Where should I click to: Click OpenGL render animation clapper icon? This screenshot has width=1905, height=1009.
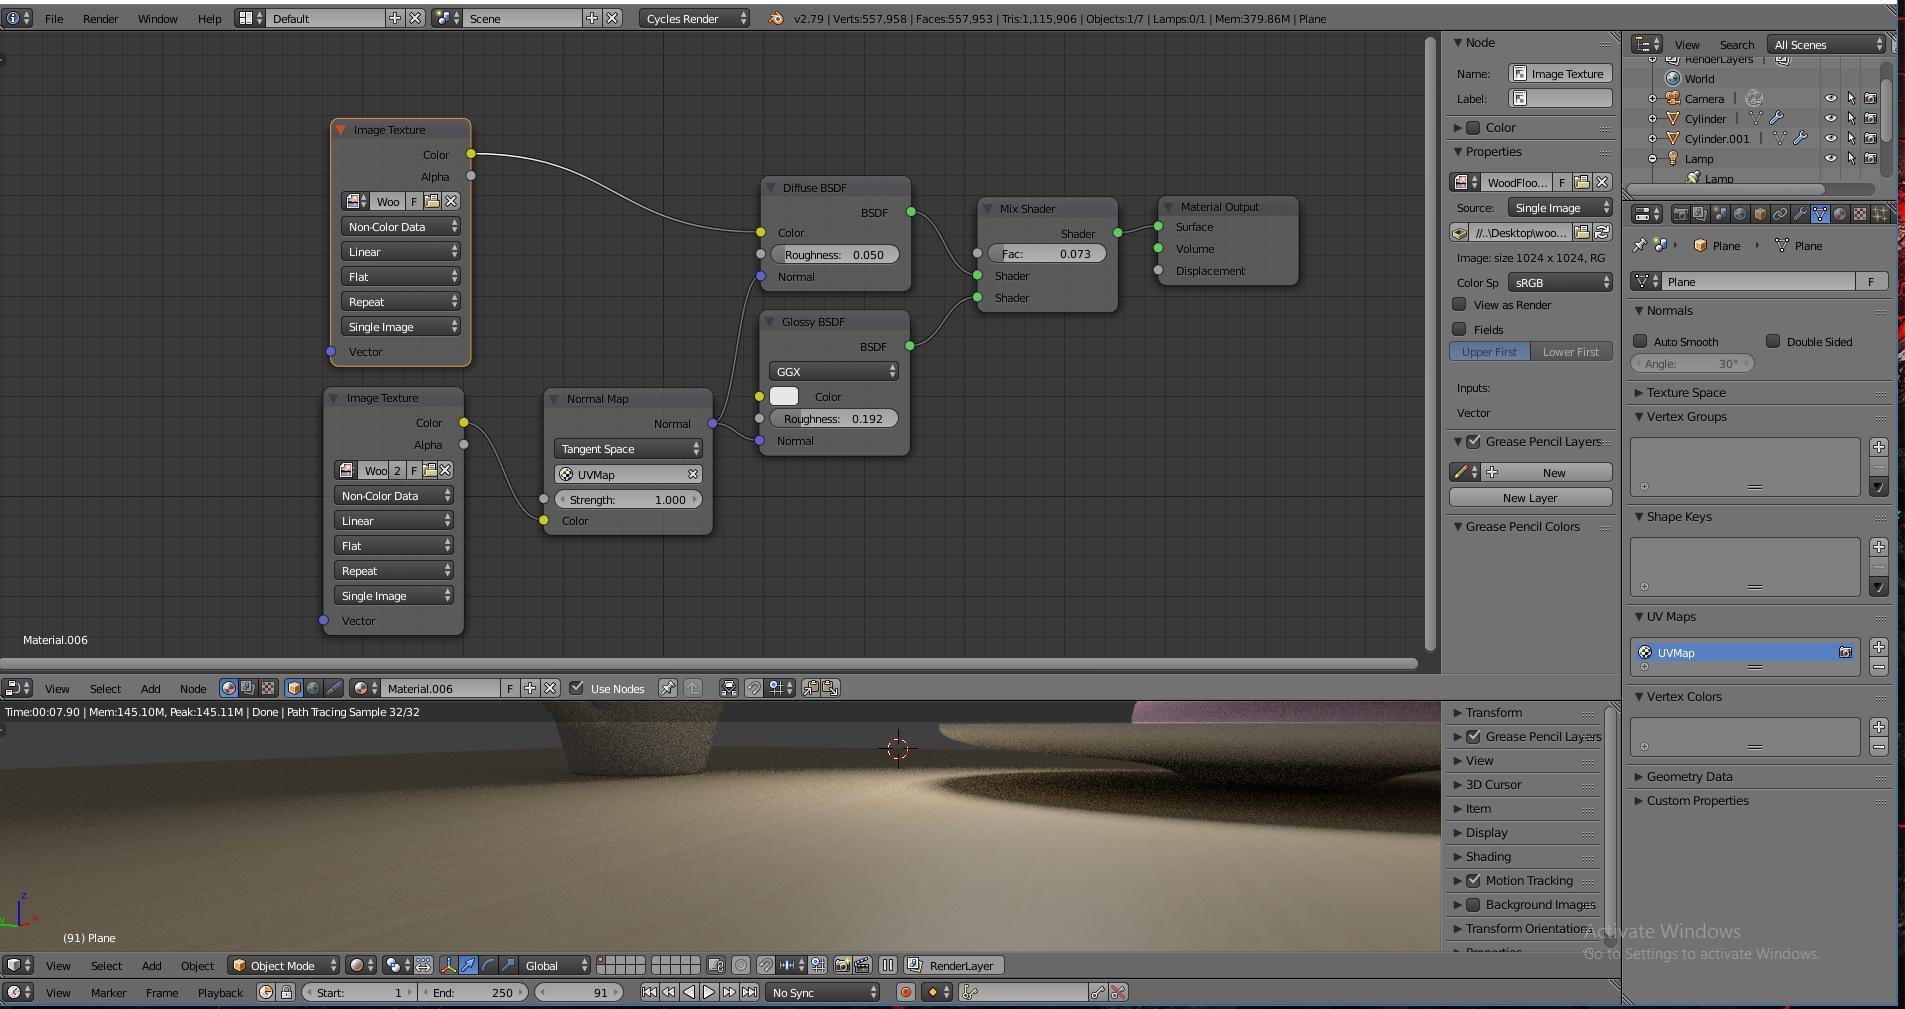tap(861, 965)
